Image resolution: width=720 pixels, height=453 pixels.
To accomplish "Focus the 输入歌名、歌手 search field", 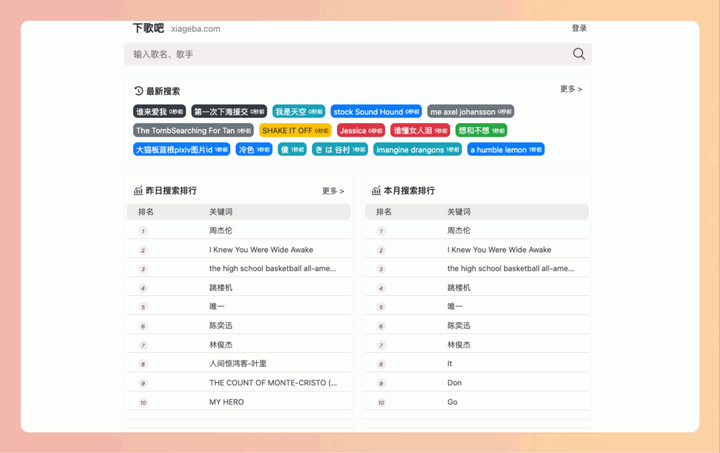I will (x=358, y=54).
